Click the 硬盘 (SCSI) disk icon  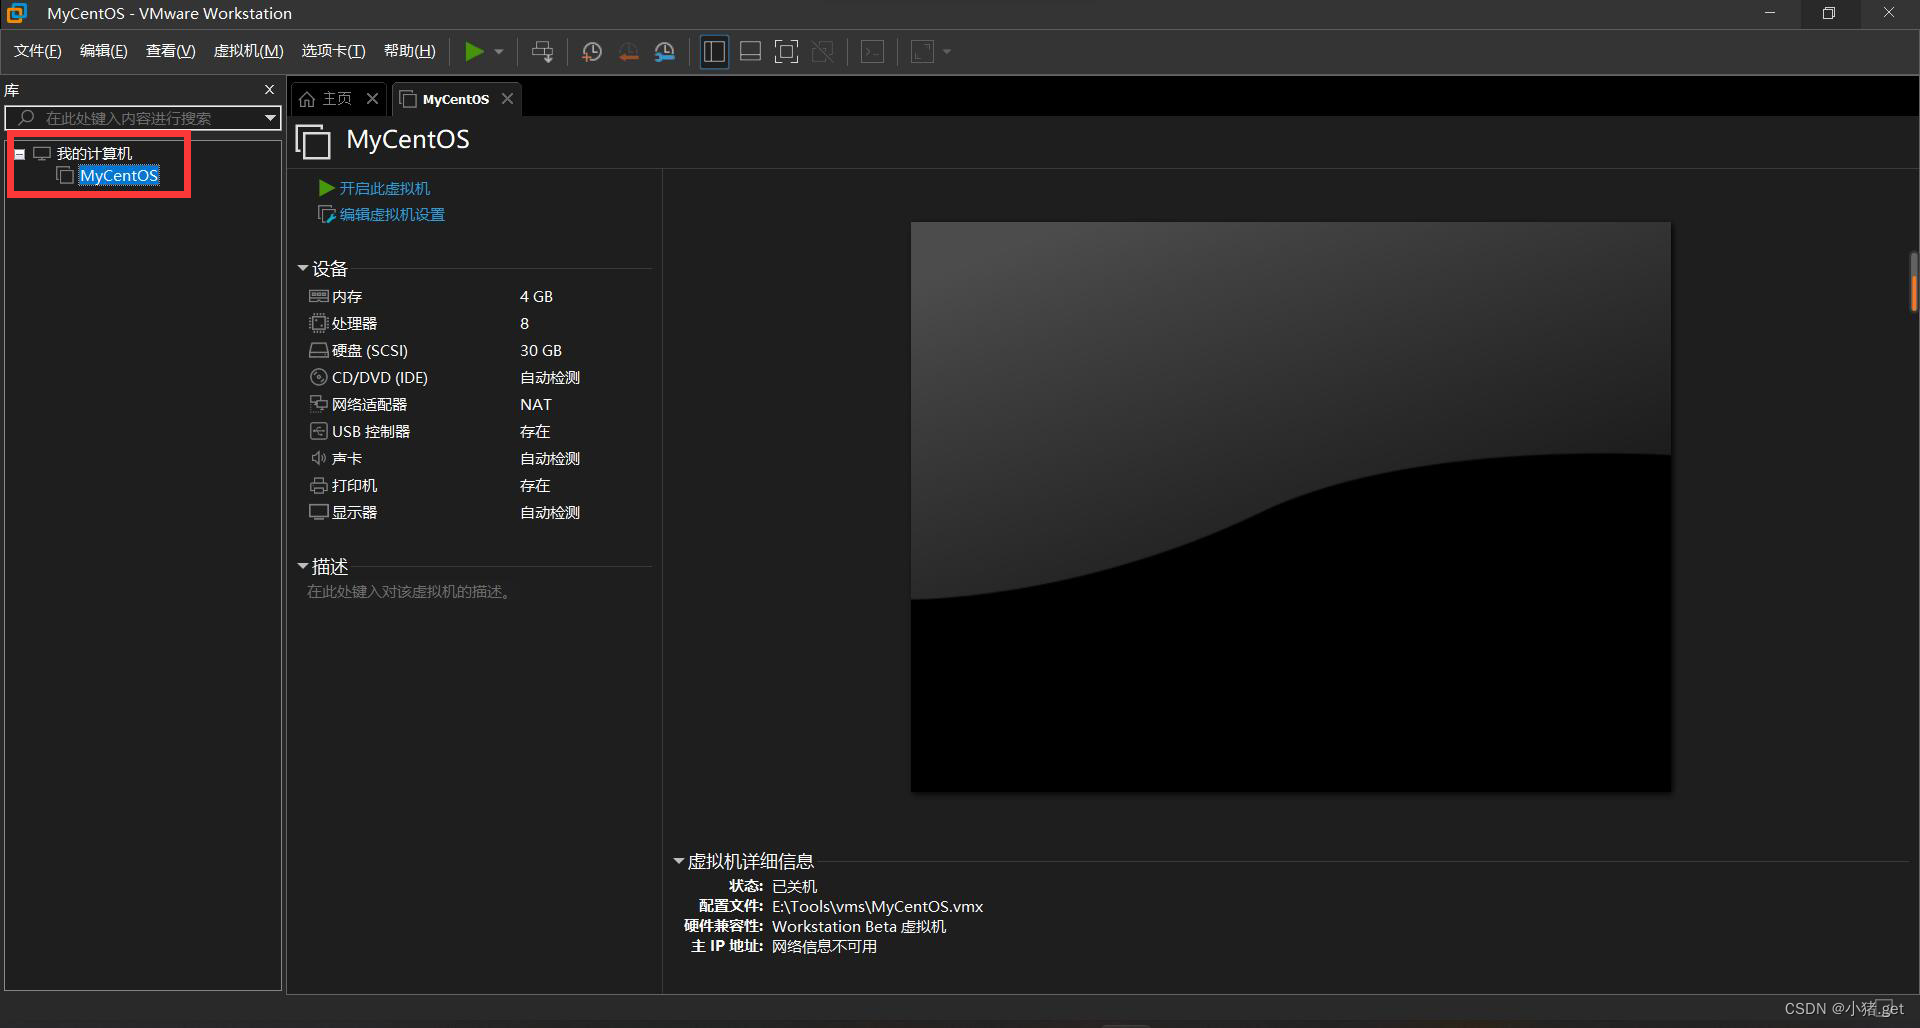319,350
